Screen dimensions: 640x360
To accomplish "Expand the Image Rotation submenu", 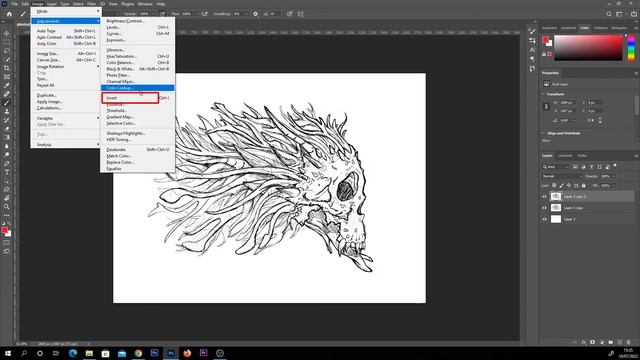I will coord(66,66).
